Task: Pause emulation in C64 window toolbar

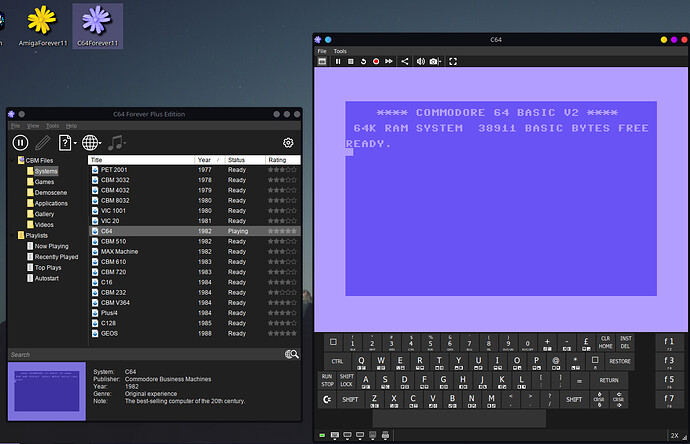Action: pyautogui.click(x=338, y=62)
